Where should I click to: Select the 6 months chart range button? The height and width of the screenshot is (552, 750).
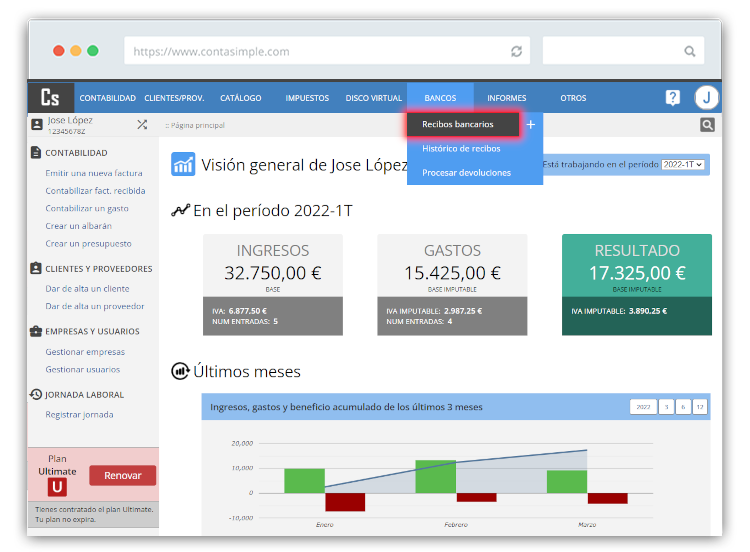(x=683, y=407)
